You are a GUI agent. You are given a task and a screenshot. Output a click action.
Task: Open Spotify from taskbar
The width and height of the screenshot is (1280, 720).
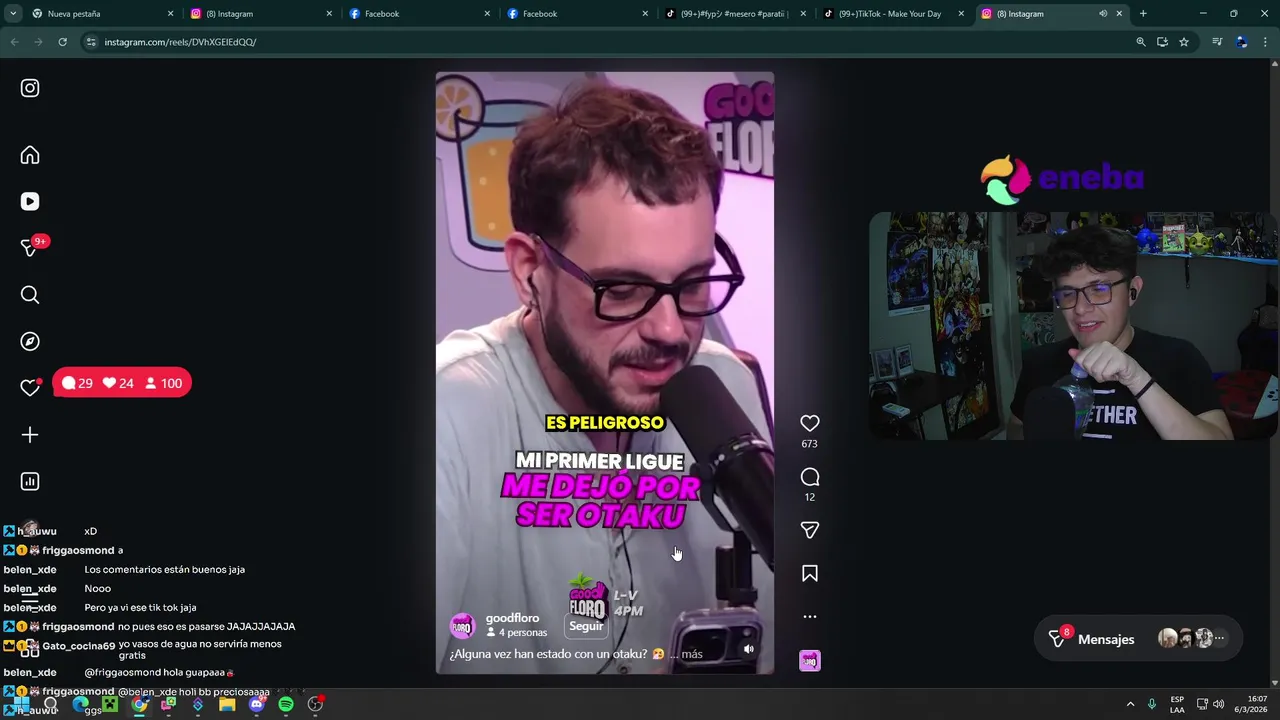click(286, 704)
